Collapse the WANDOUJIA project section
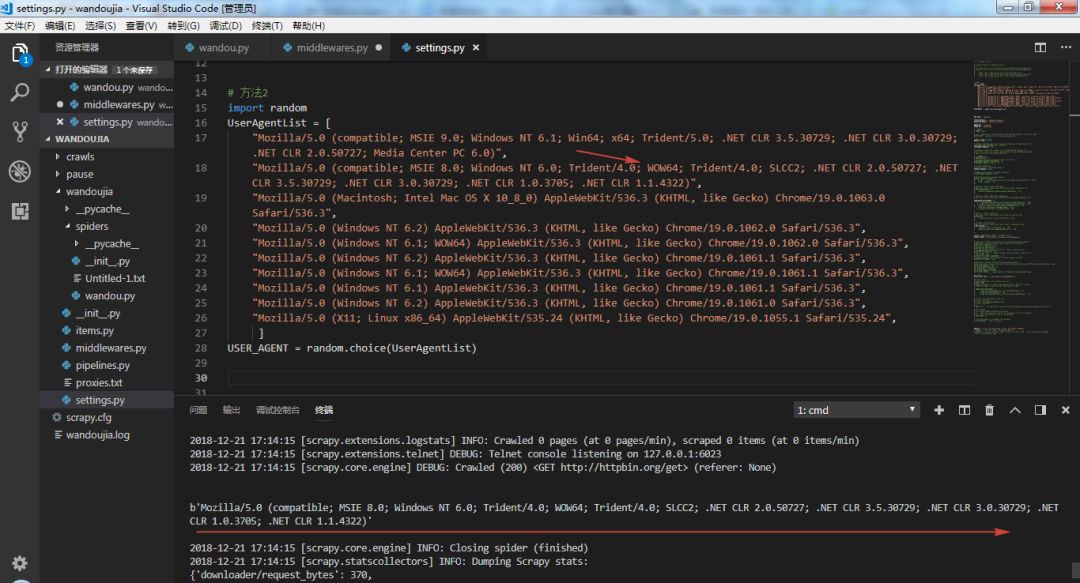1080x583 pixels. 107,139
